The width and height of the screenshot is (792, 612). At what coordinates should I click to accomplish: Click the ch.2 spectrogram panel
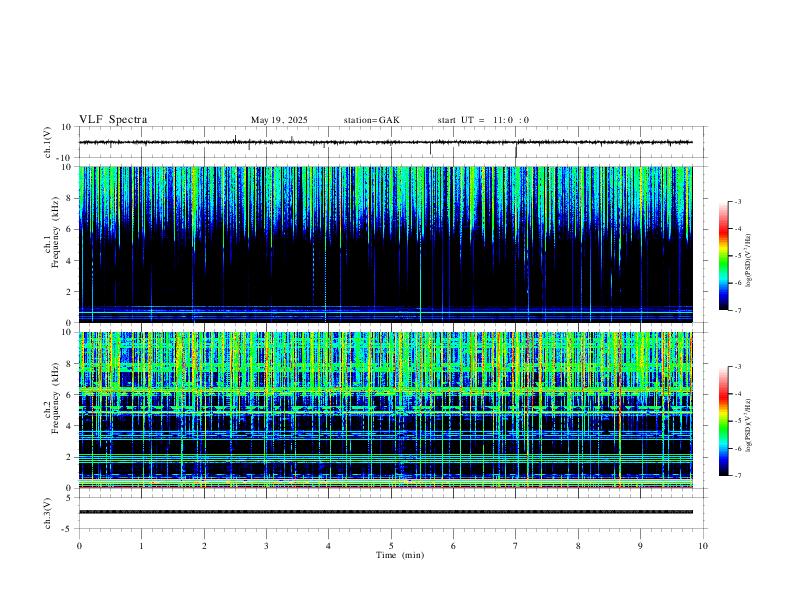coord(385,410)
